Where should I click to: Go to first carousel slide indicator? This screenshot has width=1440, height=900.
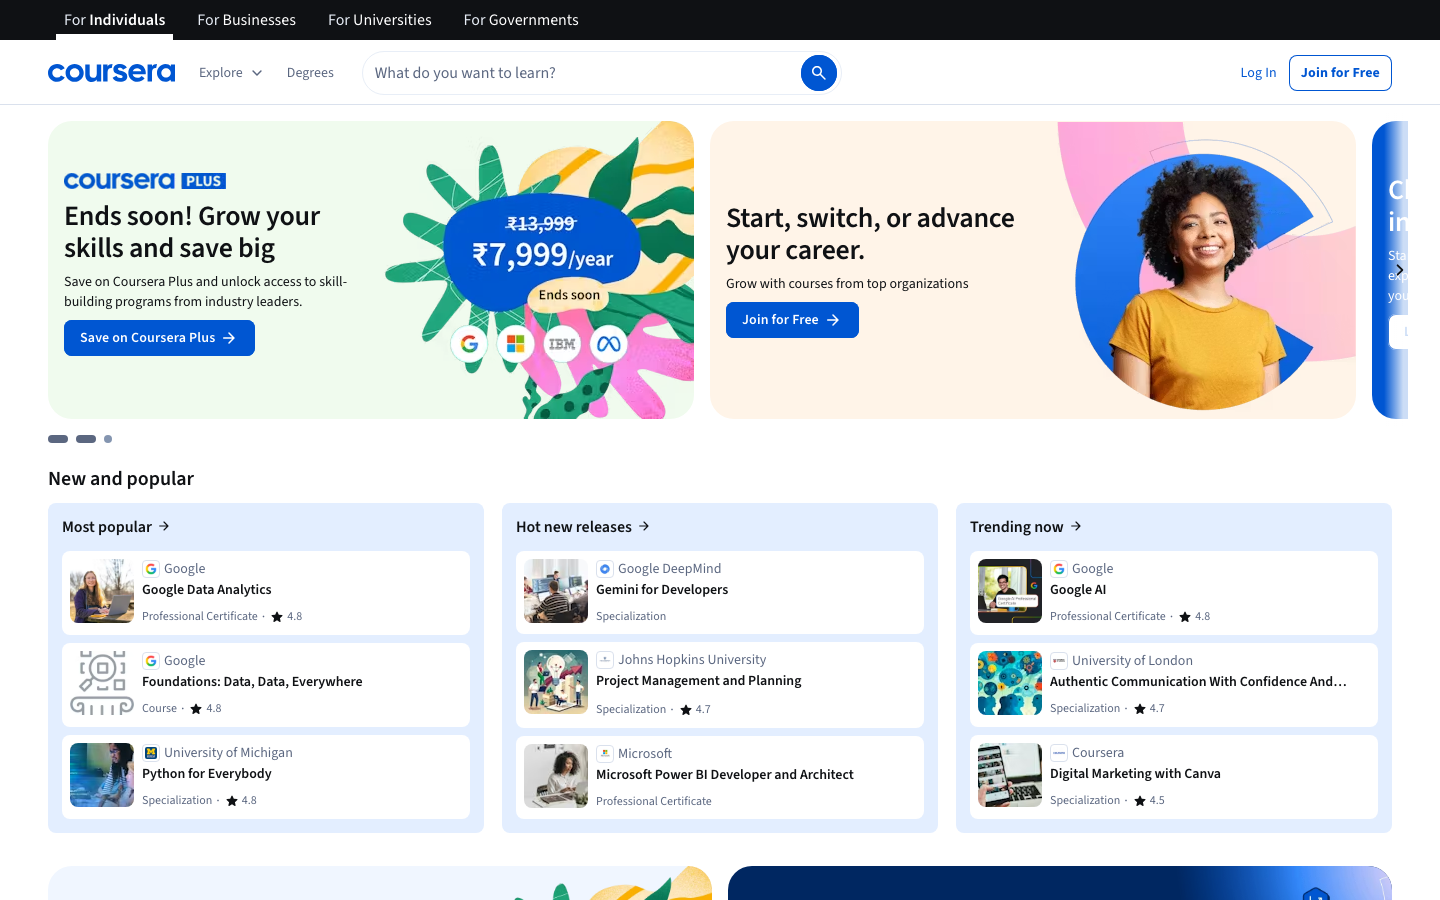[x=58, y=439]
